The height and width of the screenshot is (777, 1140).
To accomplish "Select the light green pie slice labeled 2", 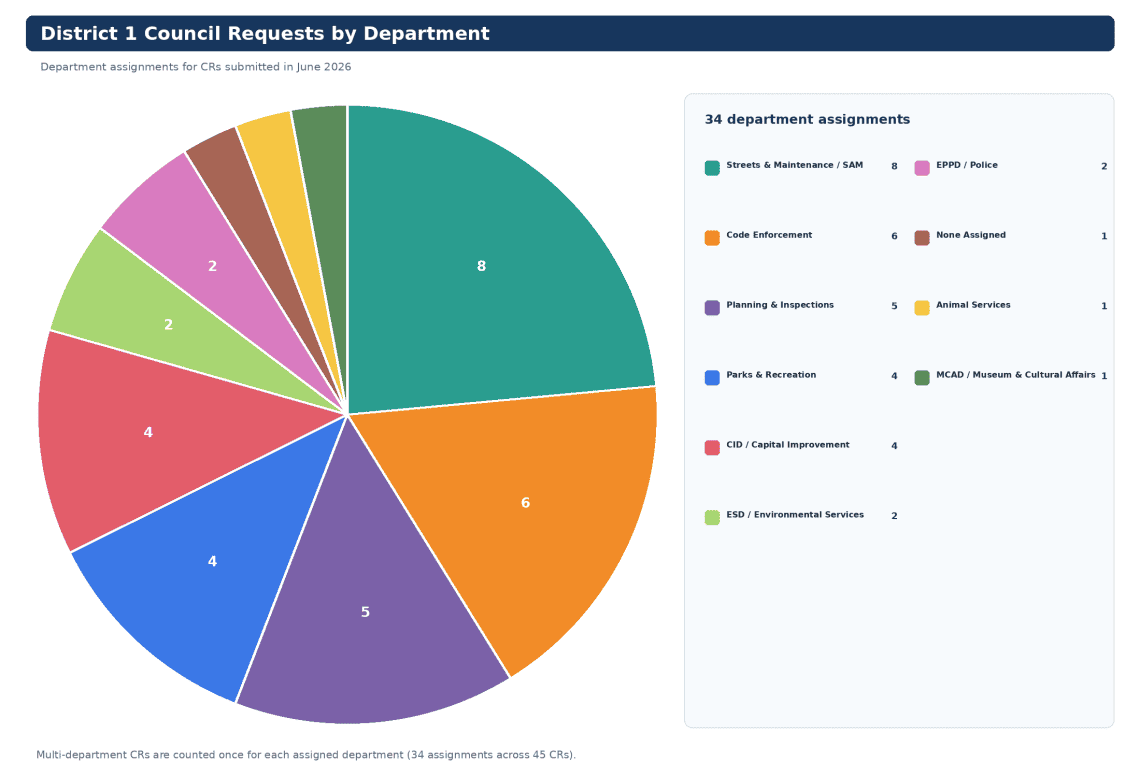I will point(169,324).
